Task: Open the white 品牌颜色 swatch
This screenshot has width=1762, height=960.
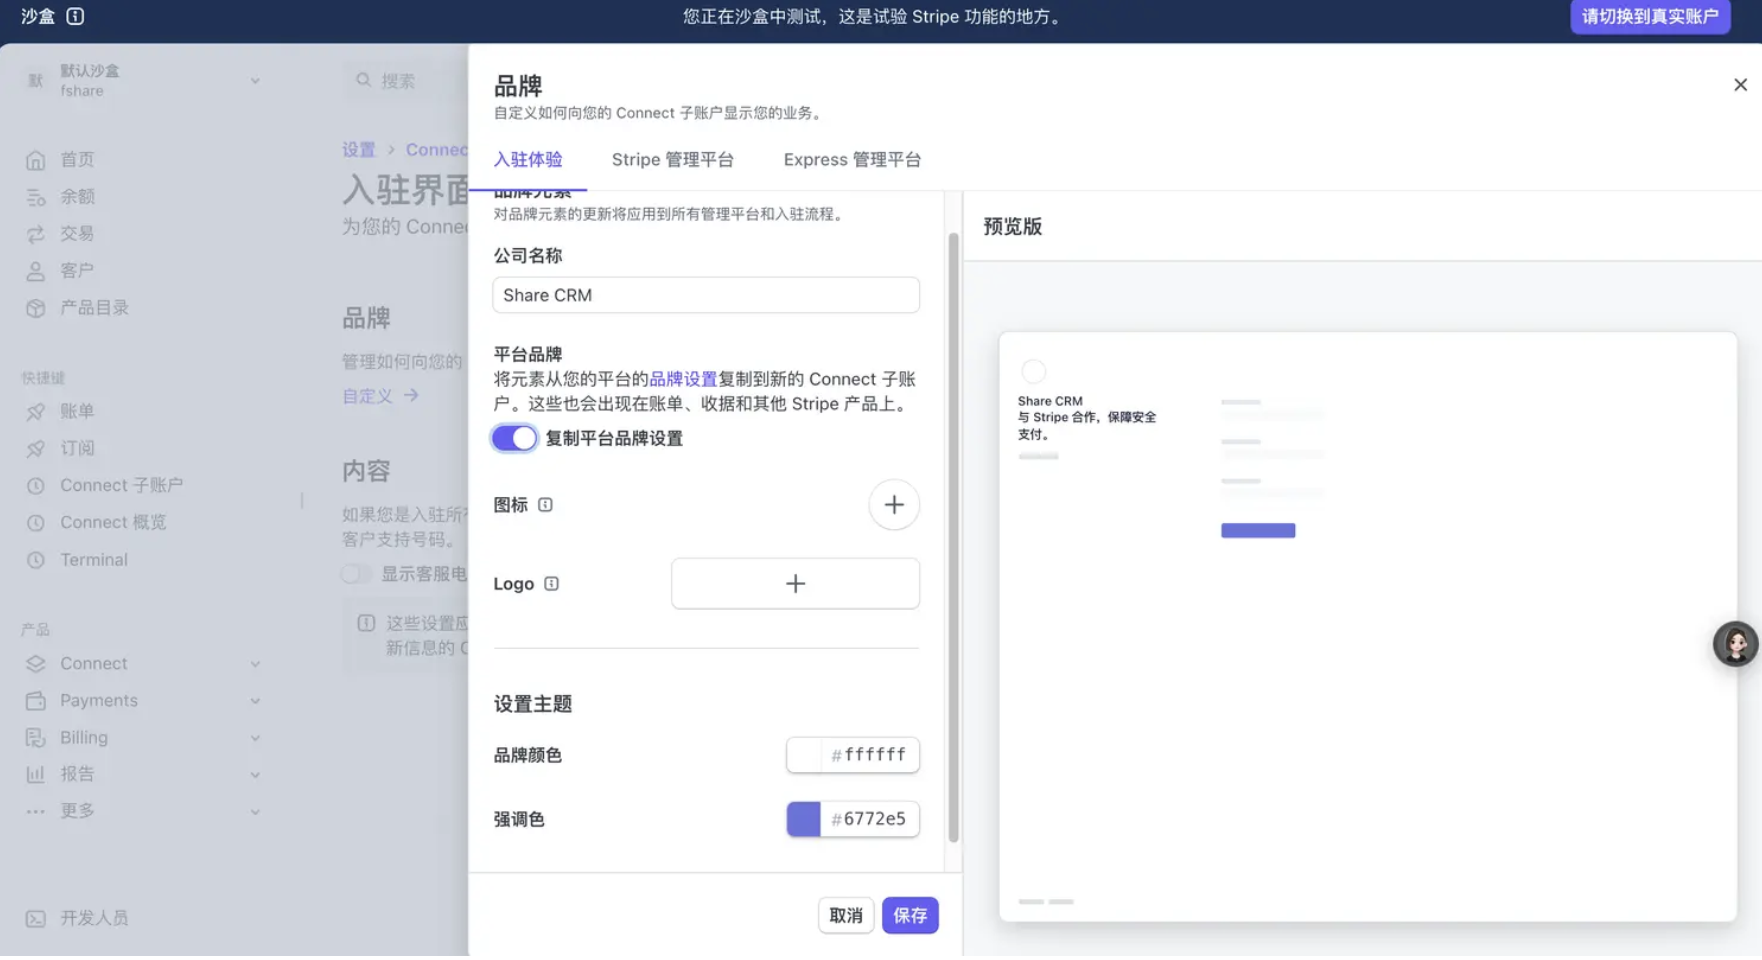Action: tap(803, 755)
